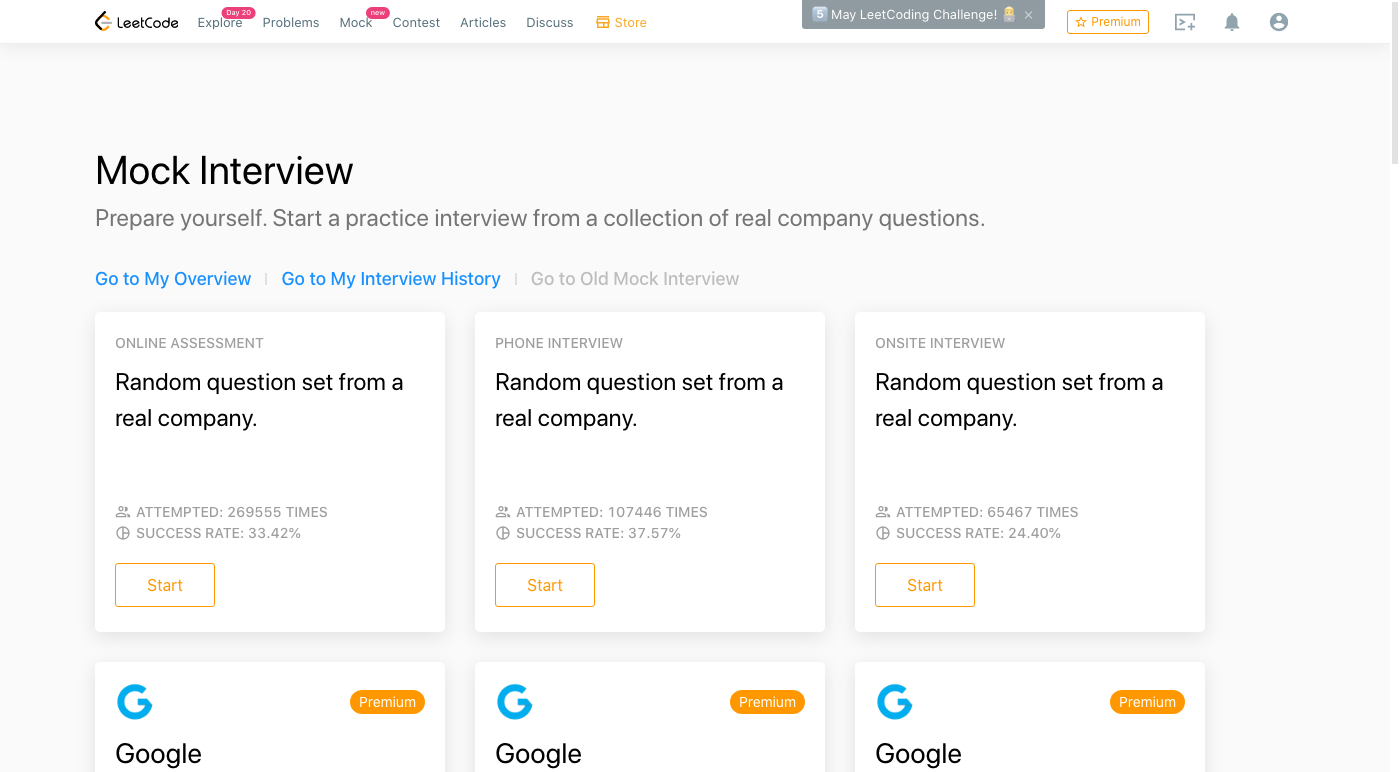This screenshot has height=772, width=1400.
Task: Click the LeetCode logo icon
Action: (103, 22)
